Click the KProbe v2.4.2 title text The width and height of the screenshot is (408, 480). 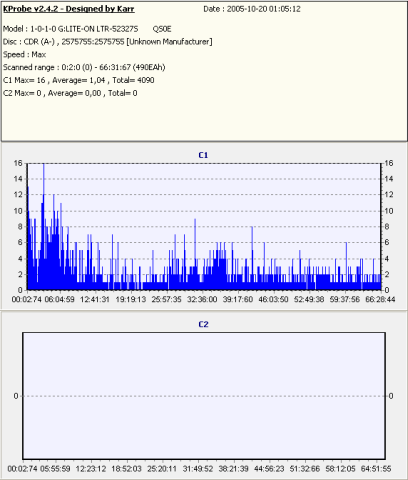(x=69, y=9)
